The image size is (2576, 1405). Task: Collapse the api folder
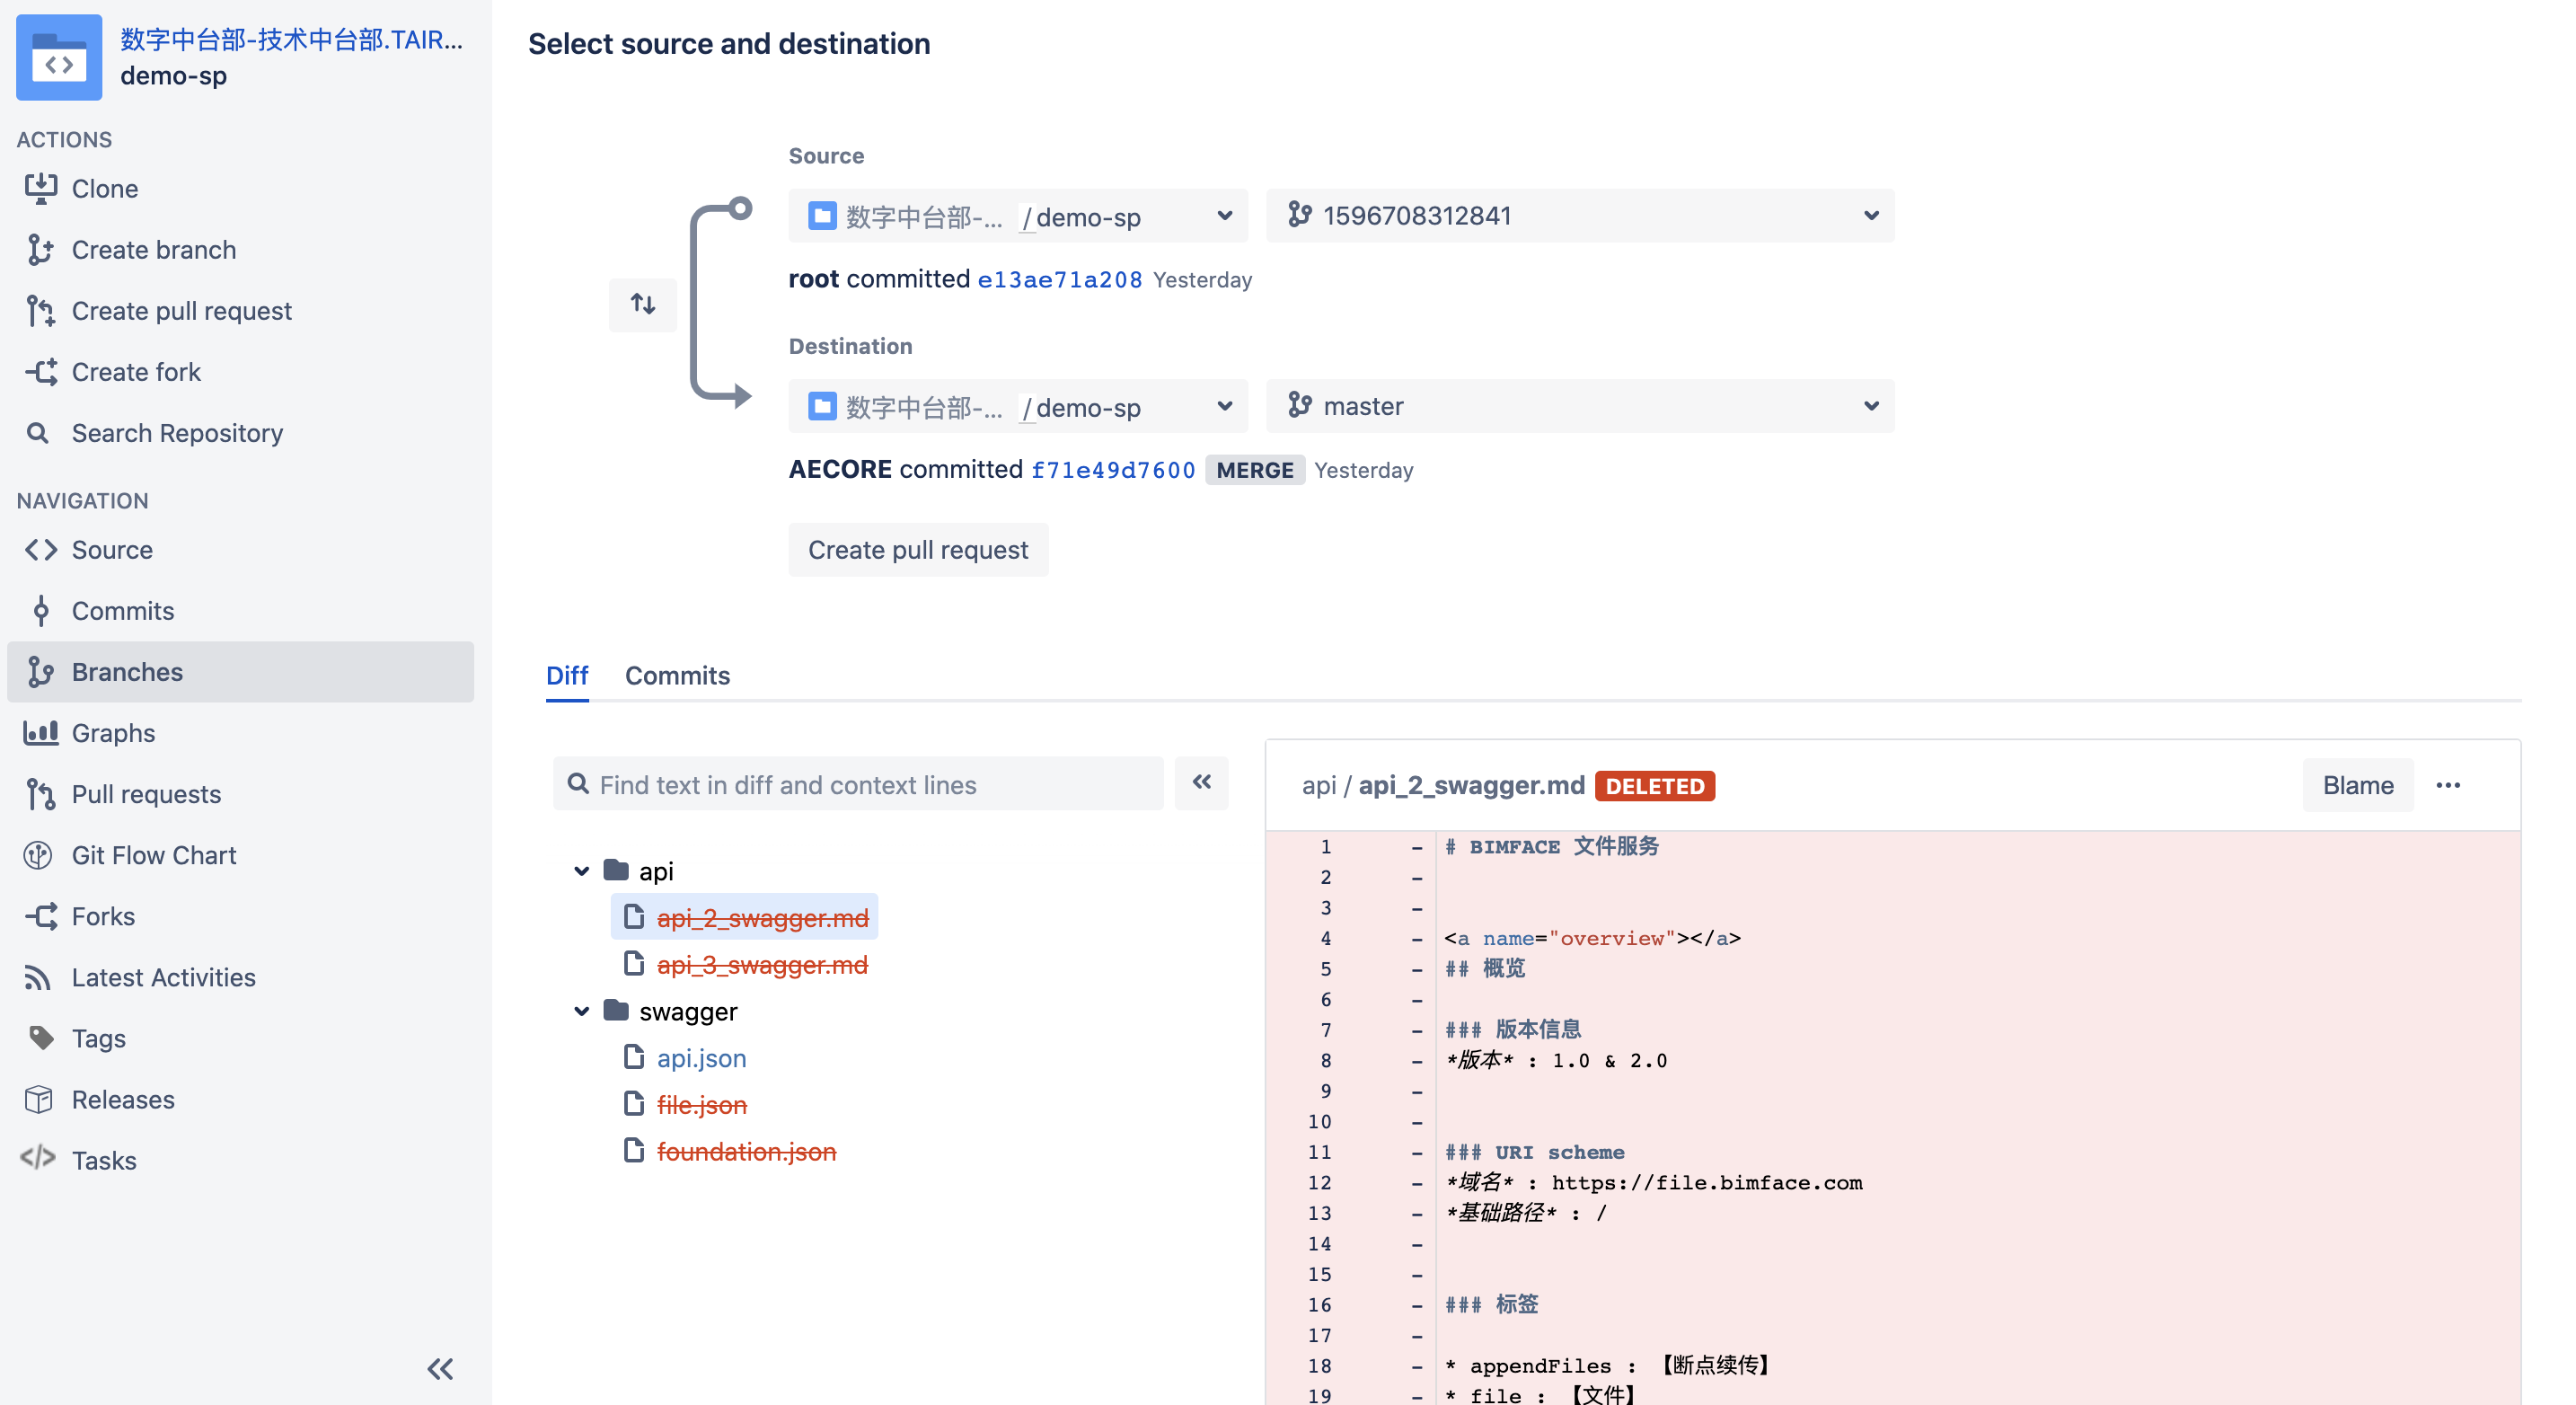click(581, 871)
